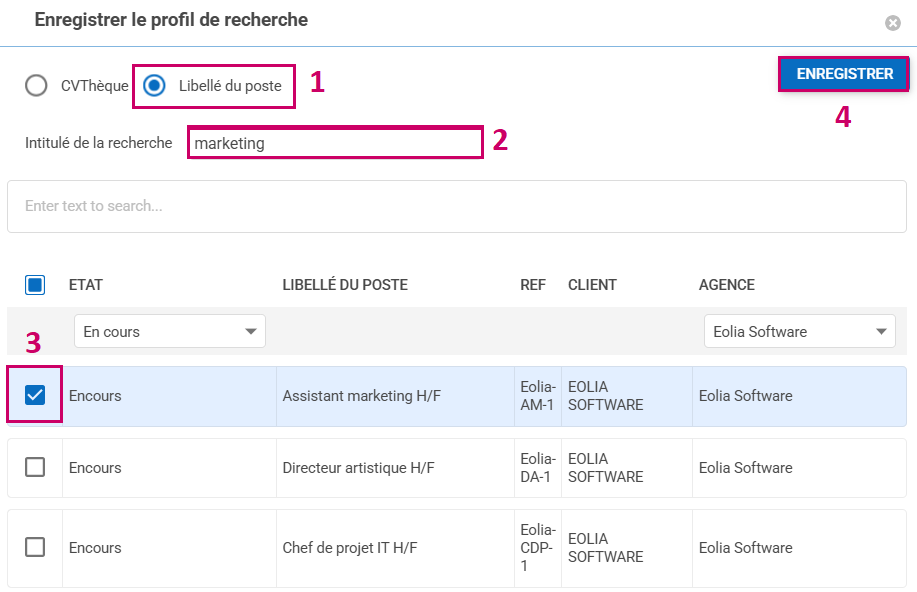Click the AGENCE column header
Viewport: 917px width, 592px height.
[726, 285]
